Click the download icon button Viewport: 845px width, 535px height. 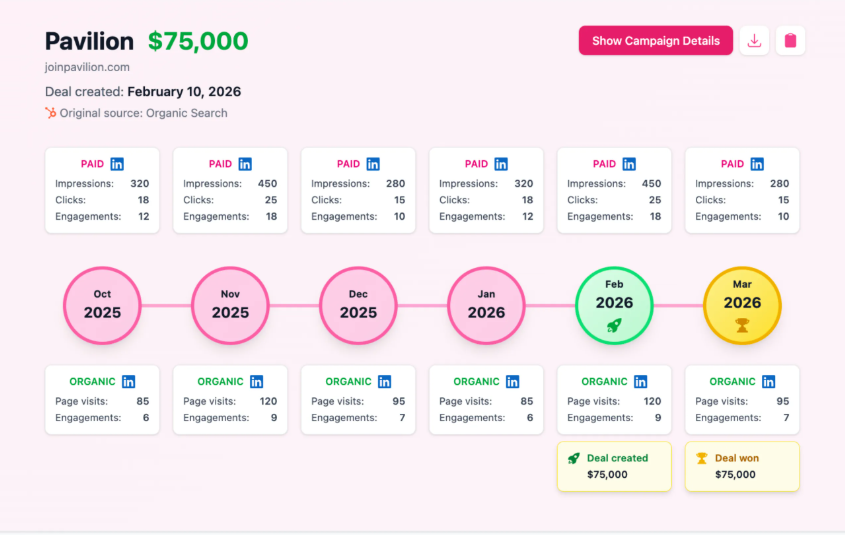(754, 40)
